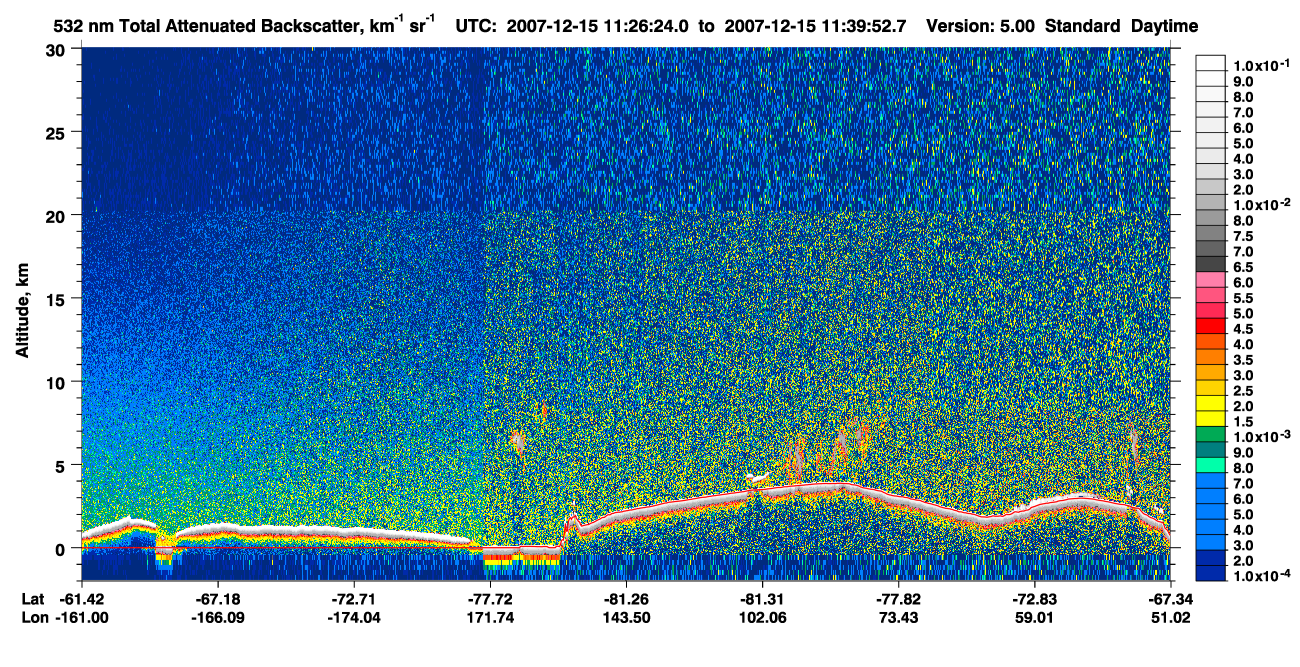Click the colorbar label '1.0x10-1'
Screen dimensions: 1300x667
(1261, 64)
